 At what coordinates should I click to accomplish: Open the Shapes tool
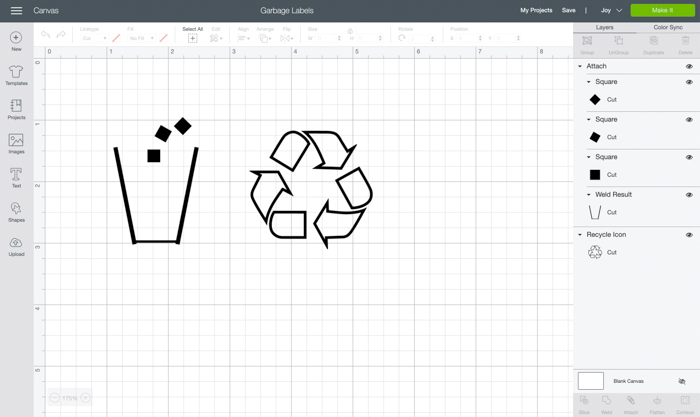(x=16, y=212)
